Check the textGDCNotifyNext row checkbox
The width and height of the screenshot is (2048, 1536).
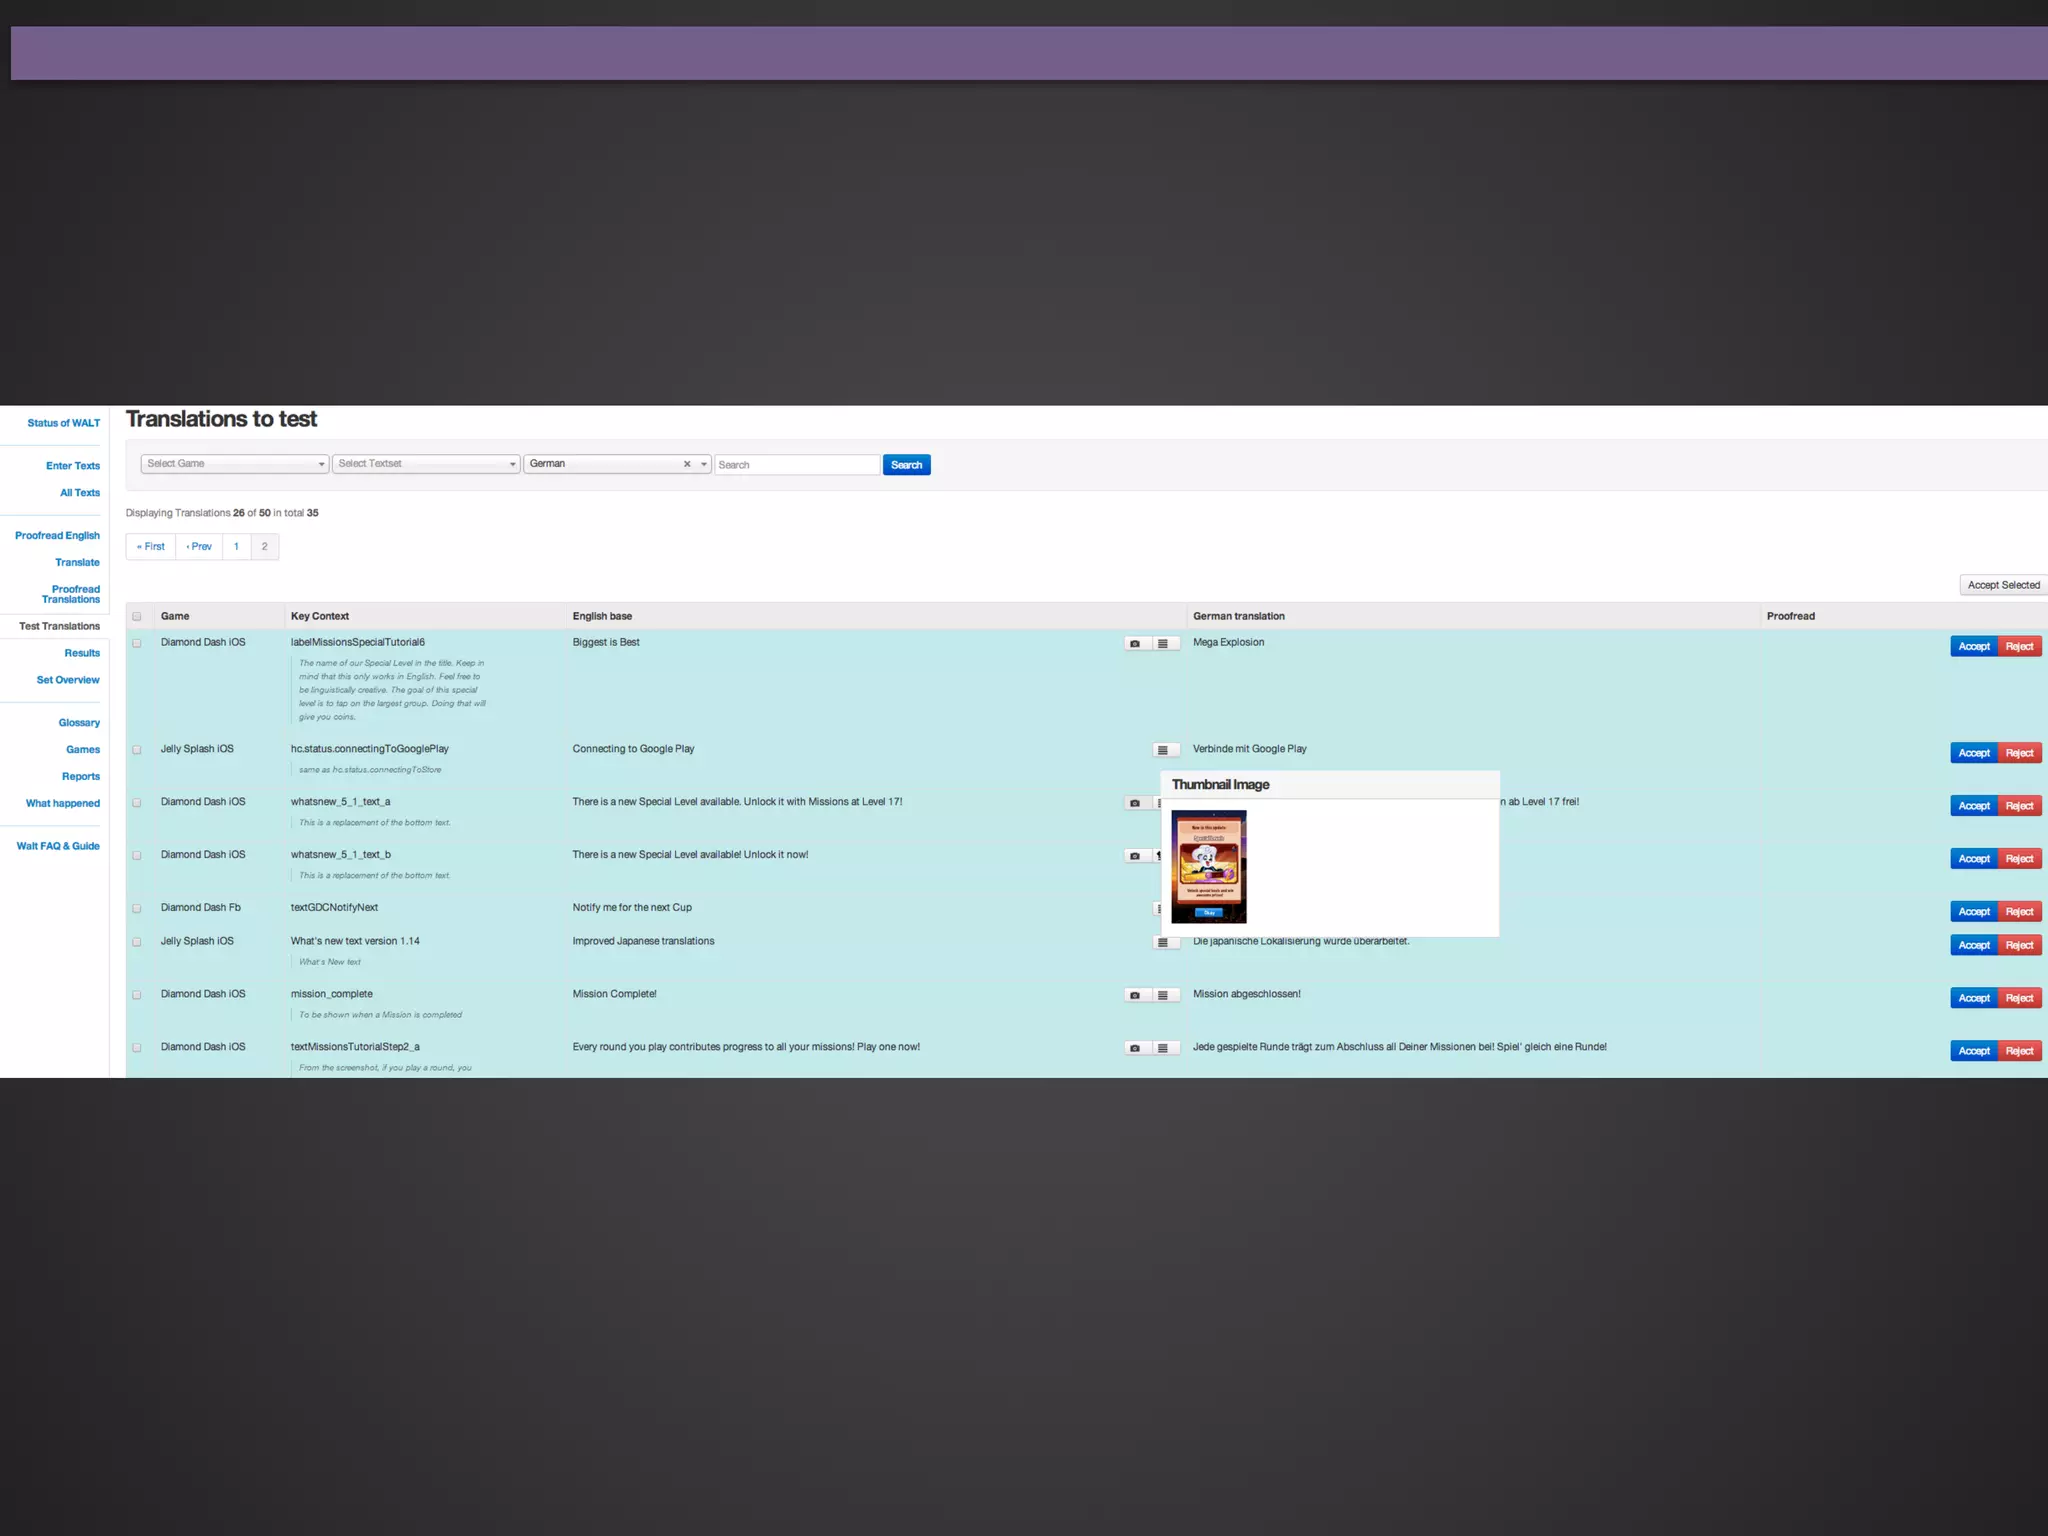pos(137,908)
